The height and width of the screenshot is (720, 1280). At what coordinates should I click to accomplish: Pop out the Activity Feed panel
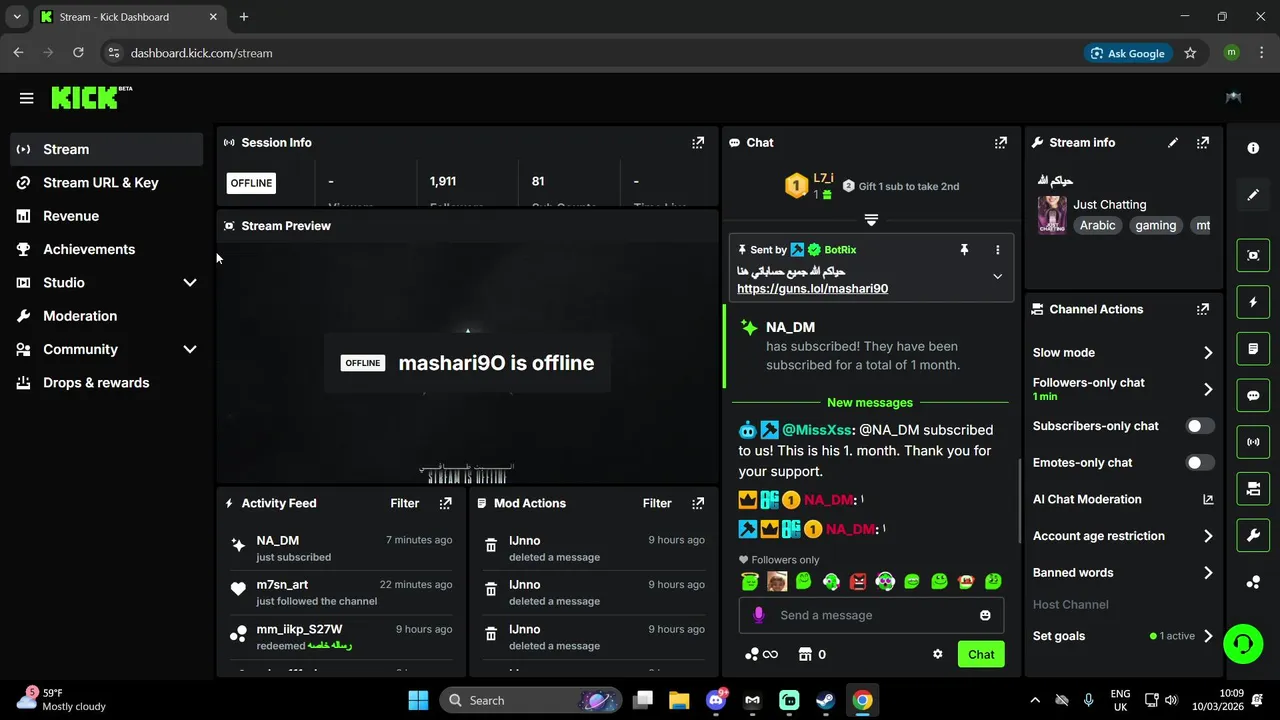click(x=446, y=504)
